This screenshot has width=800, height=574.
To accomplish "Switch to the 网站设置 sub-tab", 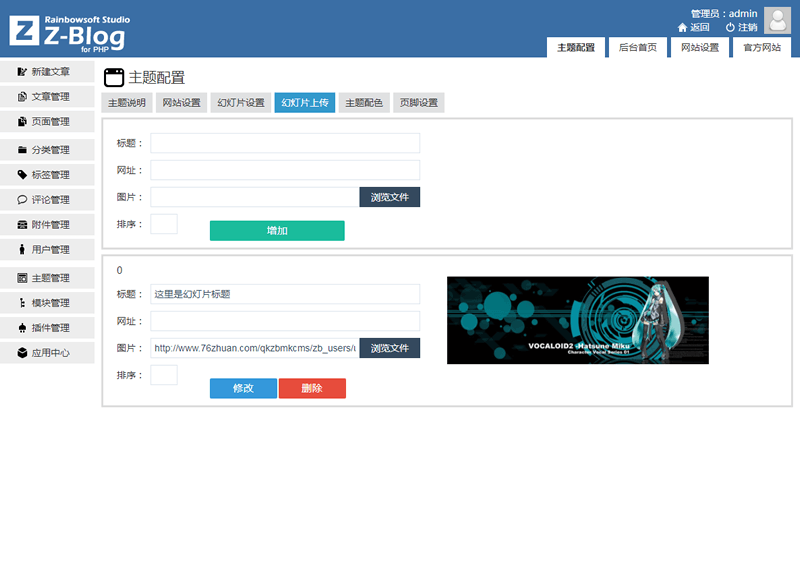I will point(182,103).
